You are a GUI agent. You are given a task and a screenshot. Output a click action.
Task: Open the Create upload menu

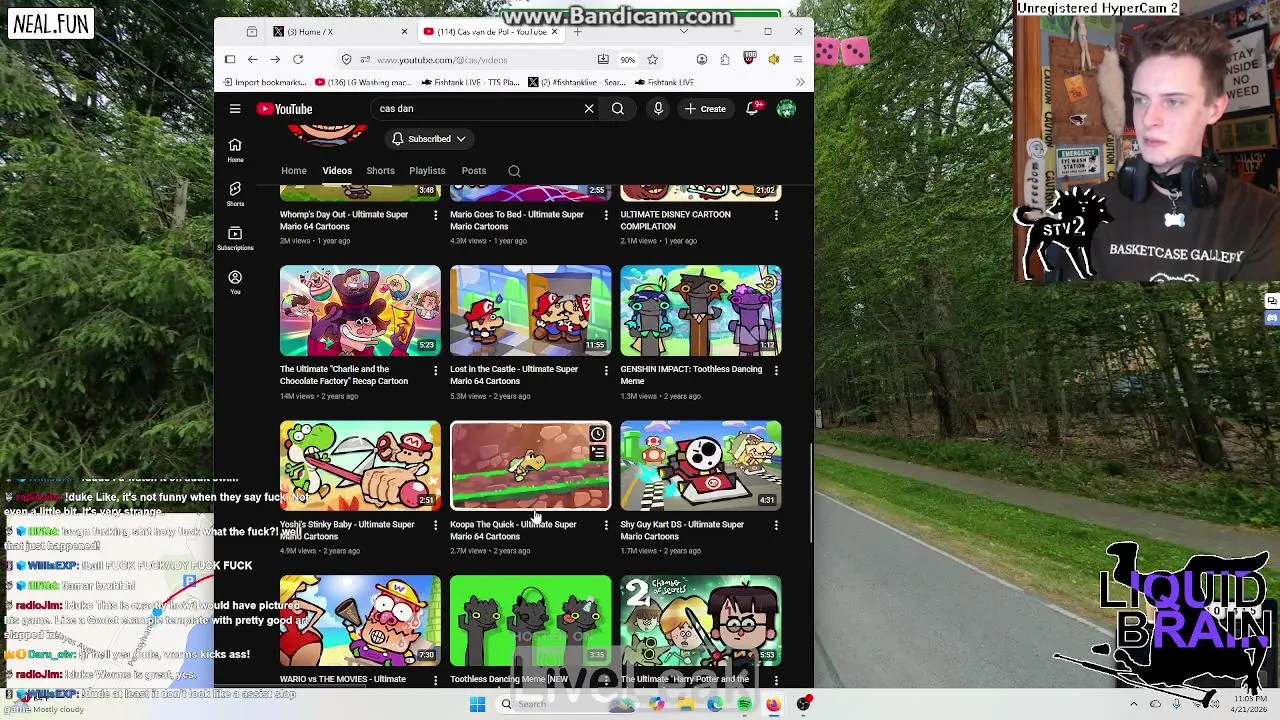(x=705, y=109)
